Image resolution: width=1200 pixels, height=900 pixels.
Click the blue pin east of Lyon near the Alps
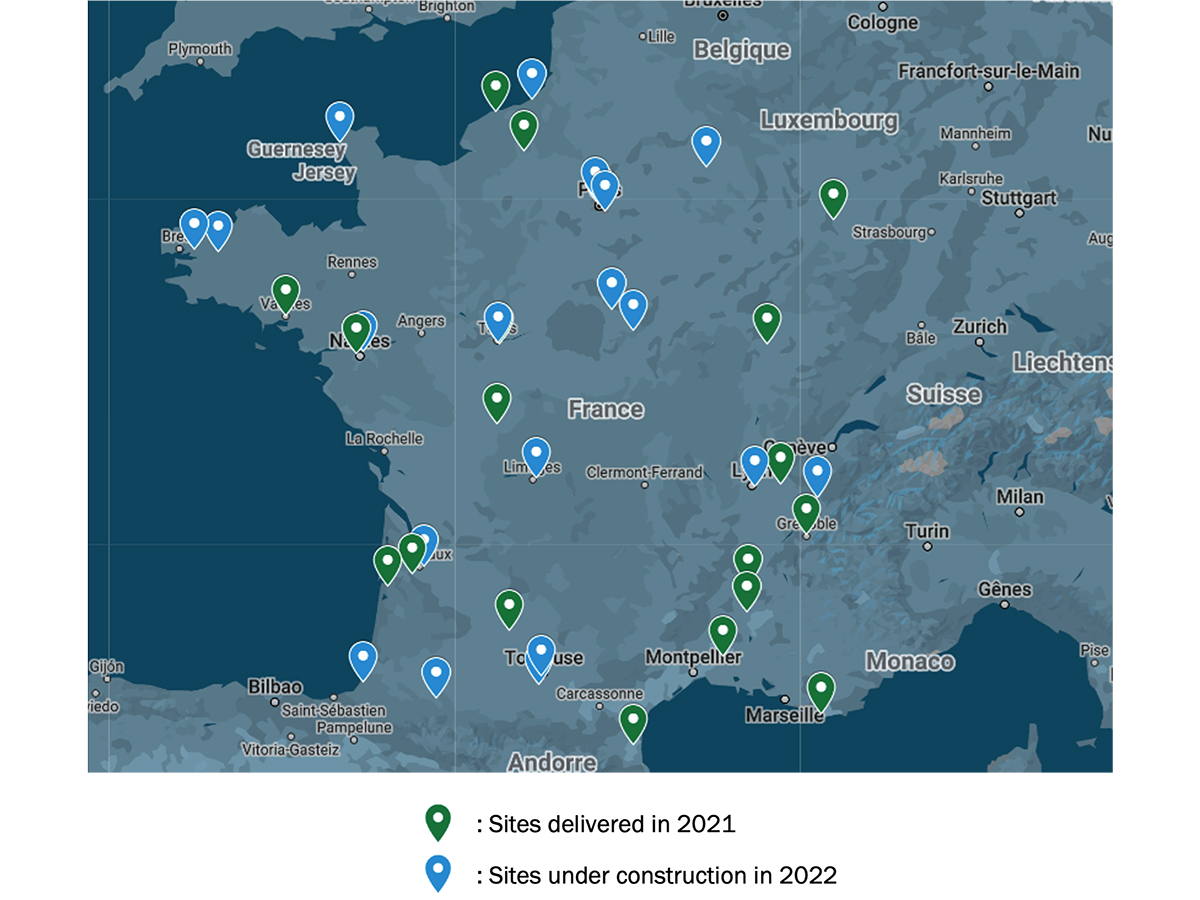tap(817, 476)
